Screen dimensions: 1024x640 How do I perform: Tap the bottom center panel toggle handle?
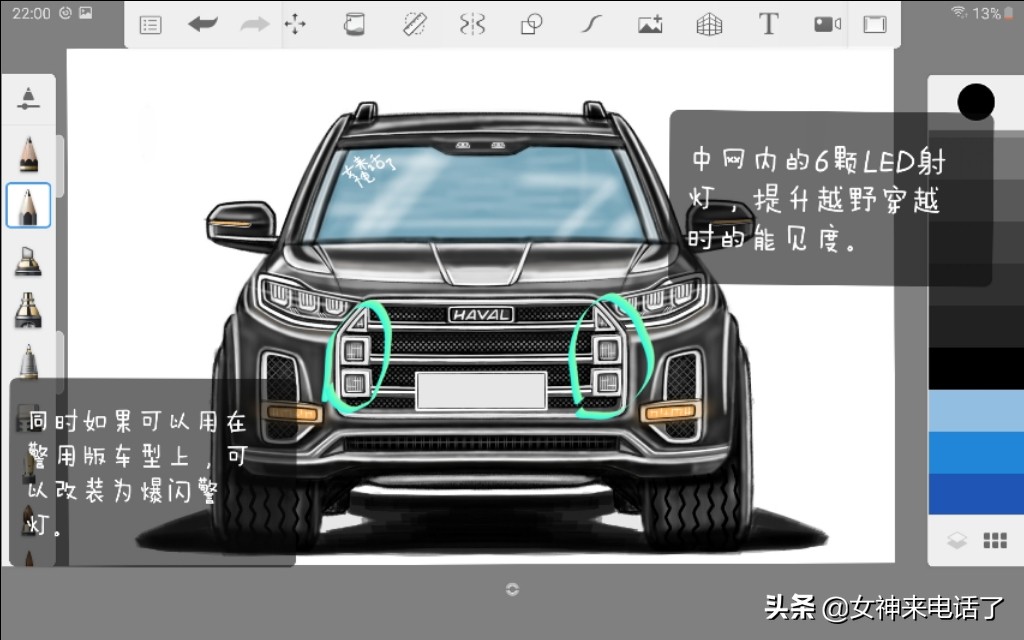point(512,590)
